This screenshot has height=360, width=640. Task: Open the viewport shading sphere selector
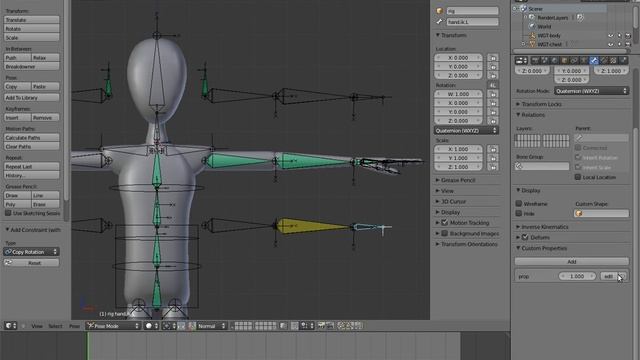151,326
